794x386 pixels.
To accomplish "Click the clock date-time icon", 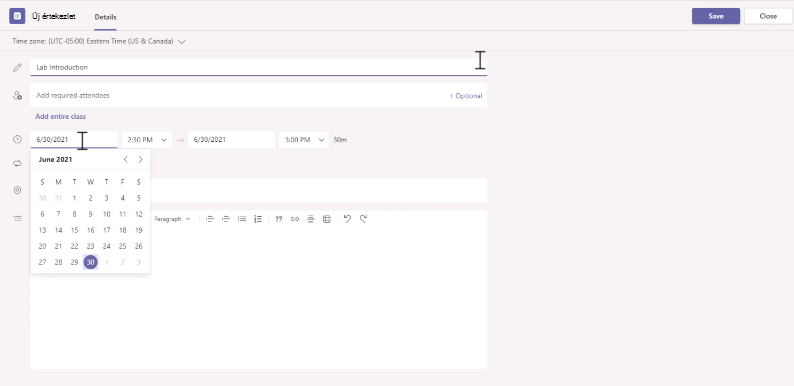I will pos(17,139).
